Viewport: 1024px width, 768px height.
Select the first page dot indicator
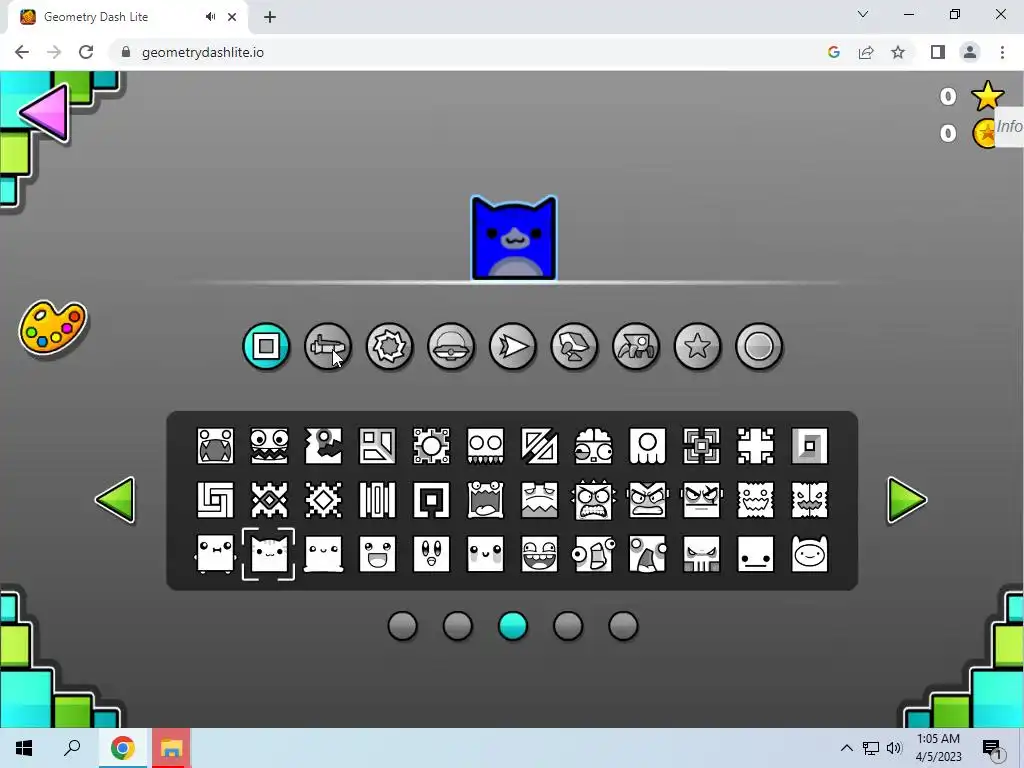[x=402, y=626]
